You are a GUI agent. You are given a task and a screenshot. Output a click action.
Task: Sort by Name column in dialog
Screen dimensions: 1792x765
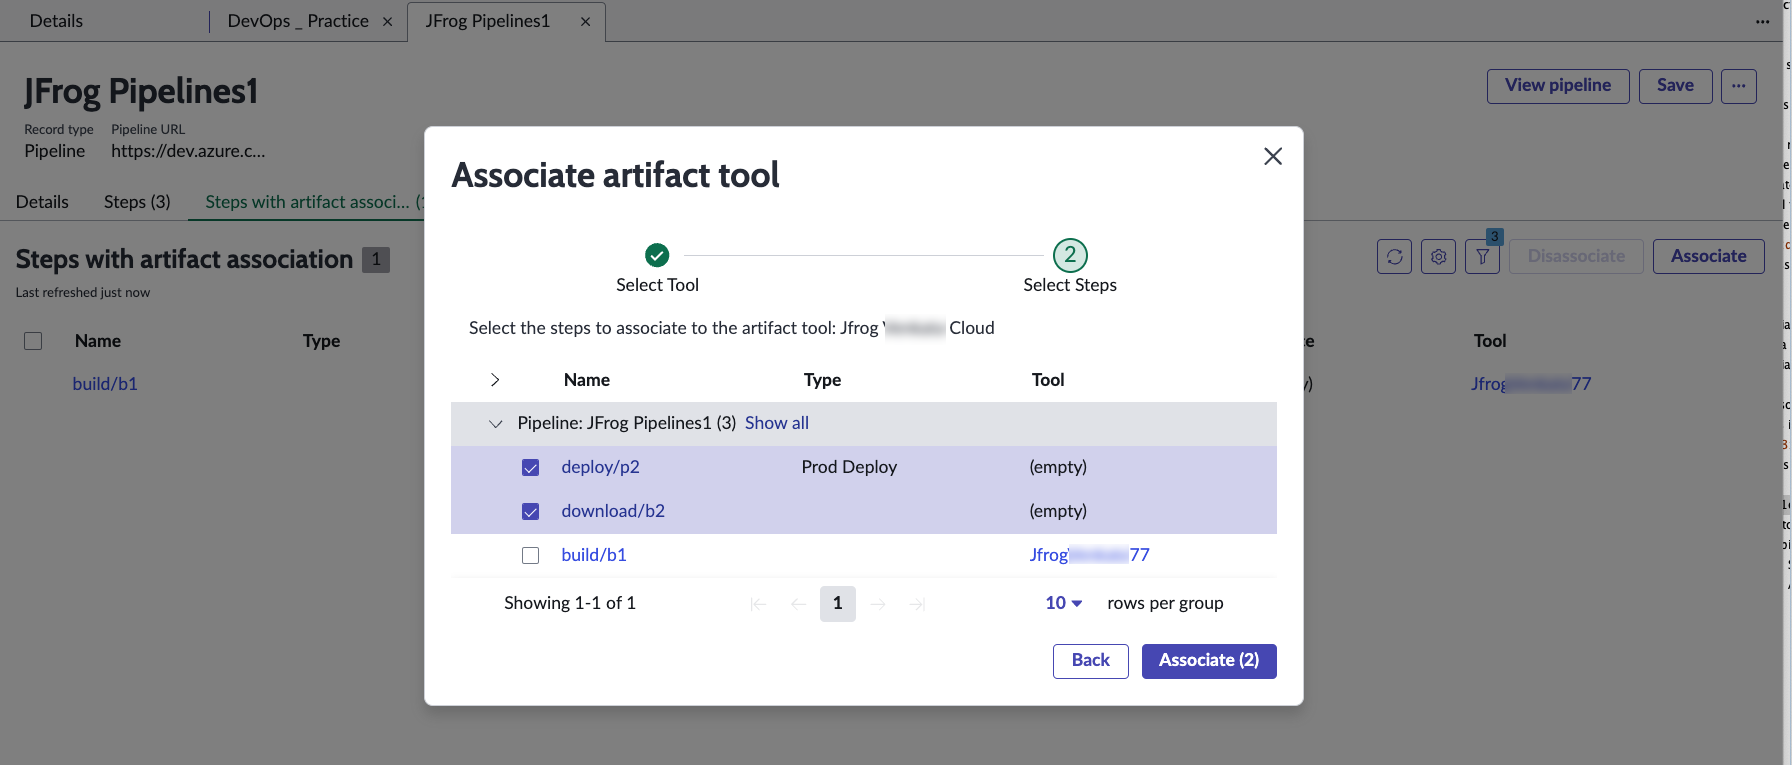pos(587,380)
